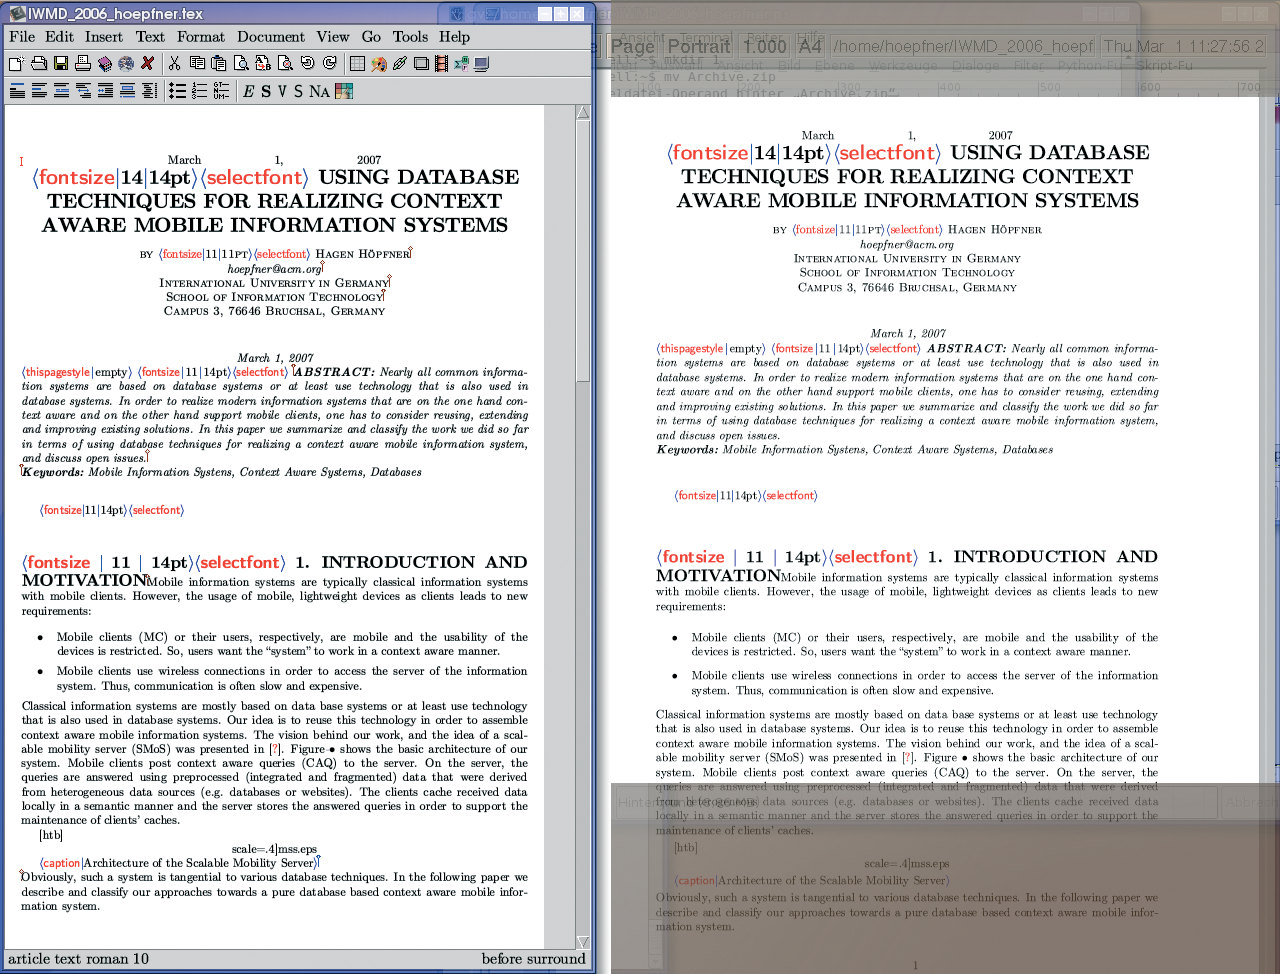Screen dimensions: 1280x974
Task: Click the IWMD_2006_hoepfner.tex window title bar
Action: coord(300,13)
